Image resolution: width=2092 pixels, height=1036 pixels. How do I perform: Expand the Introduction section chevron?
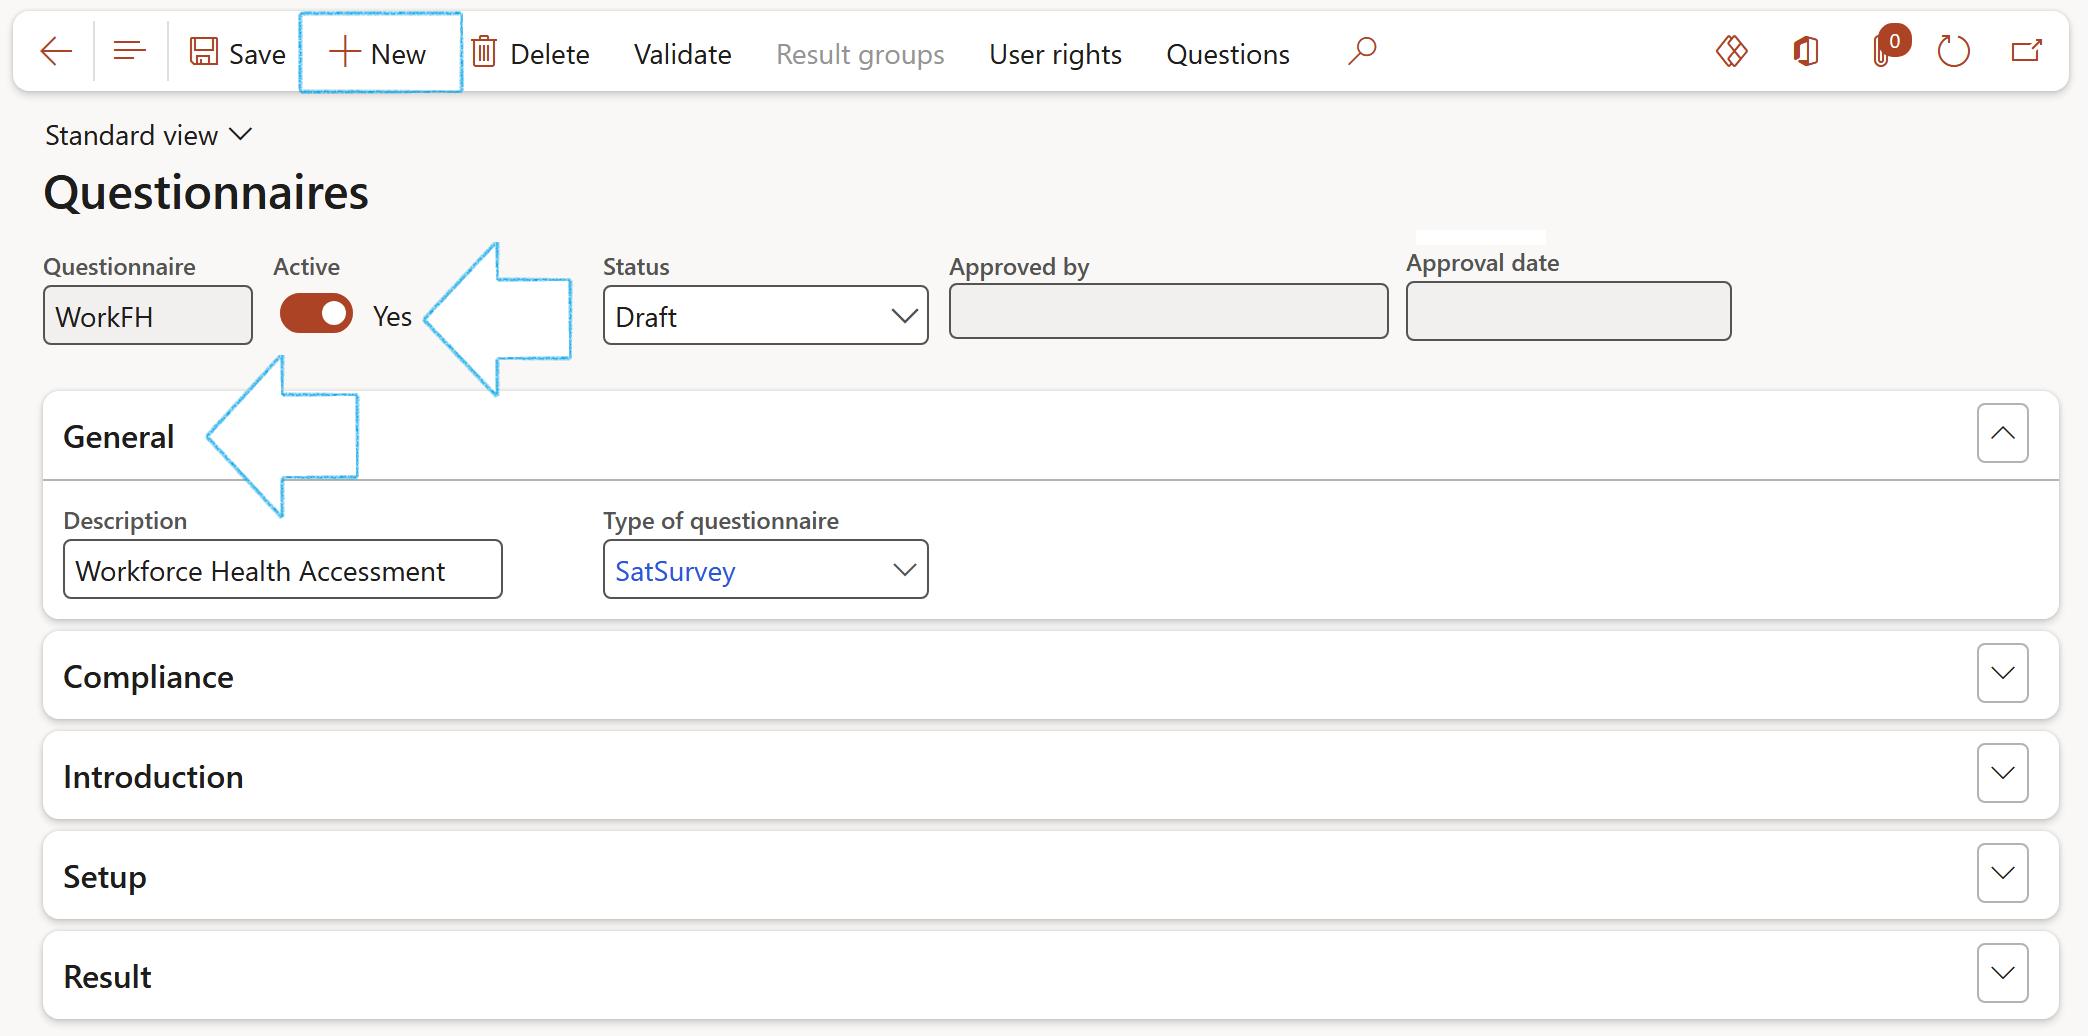pyautogui.click(x=2002, y=774)
